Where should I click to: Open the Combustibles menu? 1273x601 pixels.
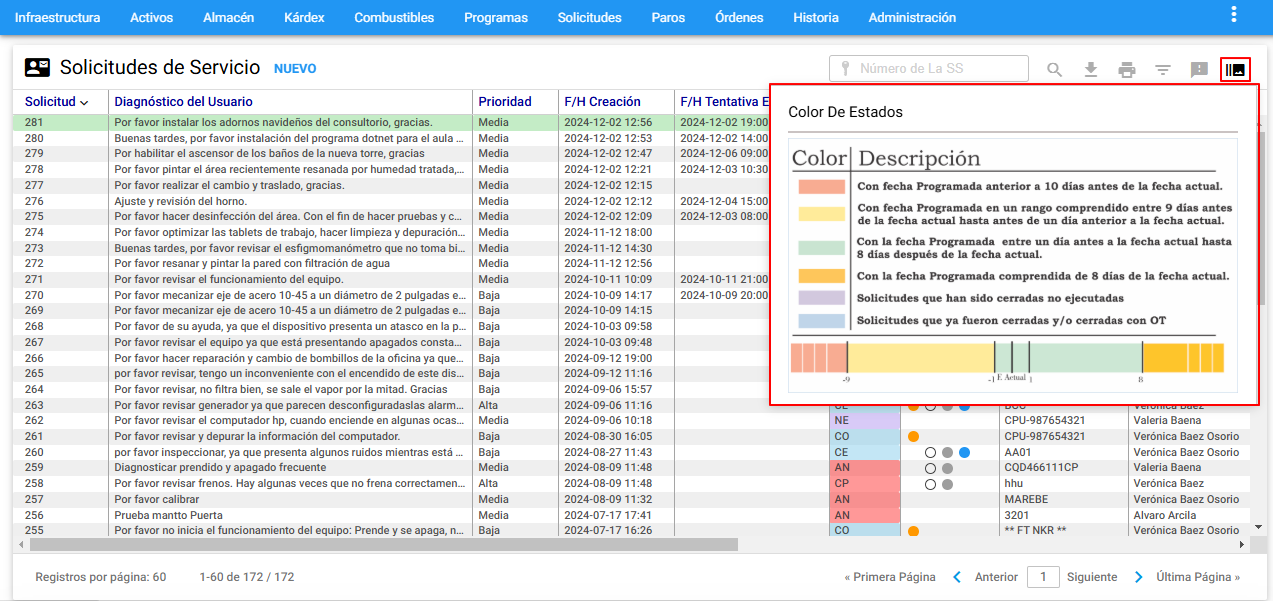[394, 17]
